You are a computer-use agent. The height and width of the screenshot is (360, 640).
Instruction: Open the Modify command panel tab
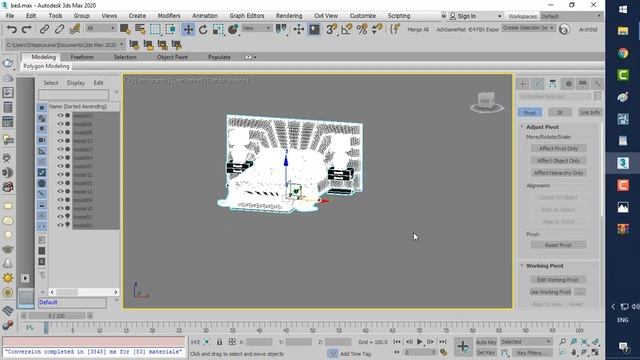click(x=538, y=84)
